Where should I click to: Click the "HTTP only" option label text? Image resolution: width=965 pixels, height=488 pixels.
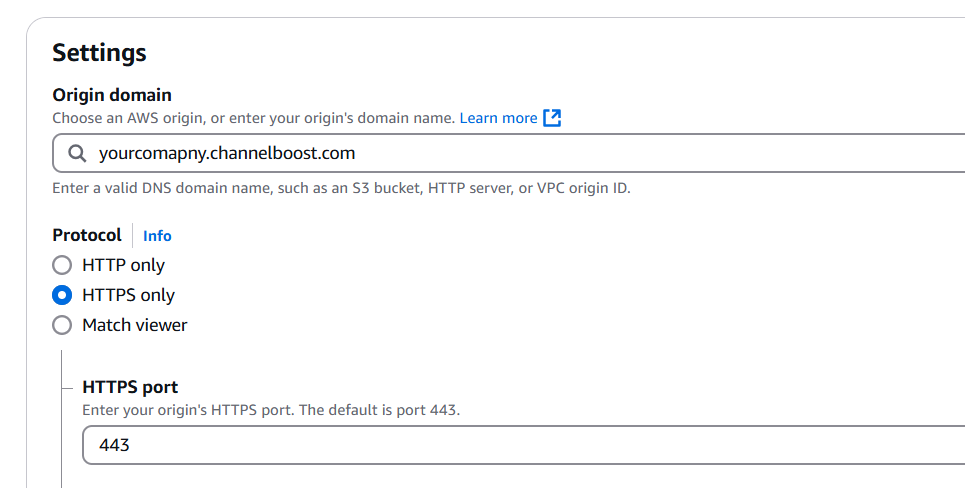point(123,265)
